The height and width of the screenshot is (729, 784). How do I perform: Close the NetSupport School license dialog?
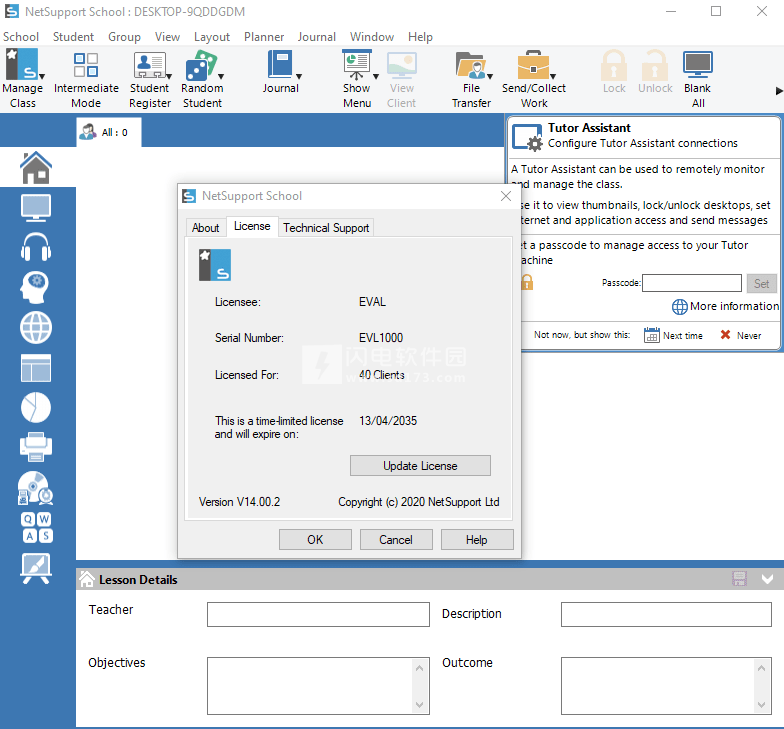point(506,196)
